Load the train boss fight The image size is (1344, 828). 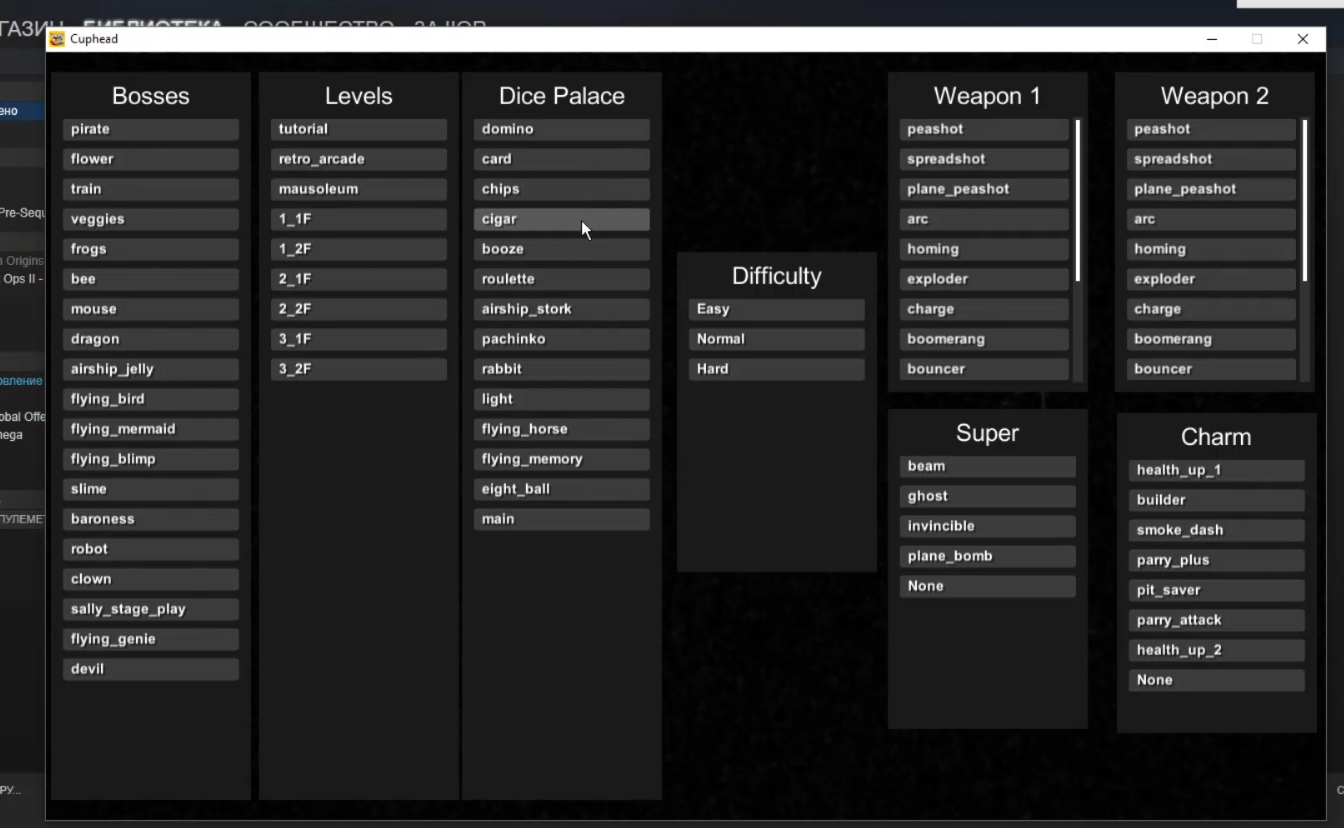pyautogui.click(x=151, y=190)
